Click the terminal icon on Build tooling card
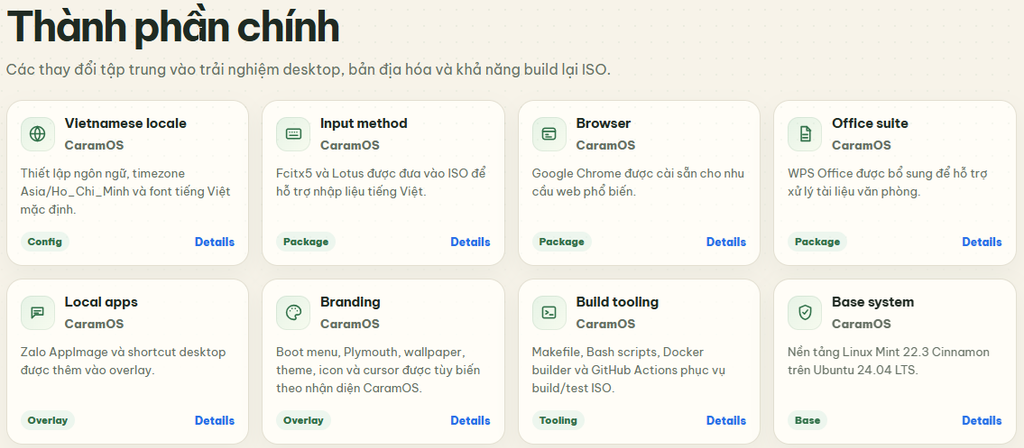 coord(549,313)
